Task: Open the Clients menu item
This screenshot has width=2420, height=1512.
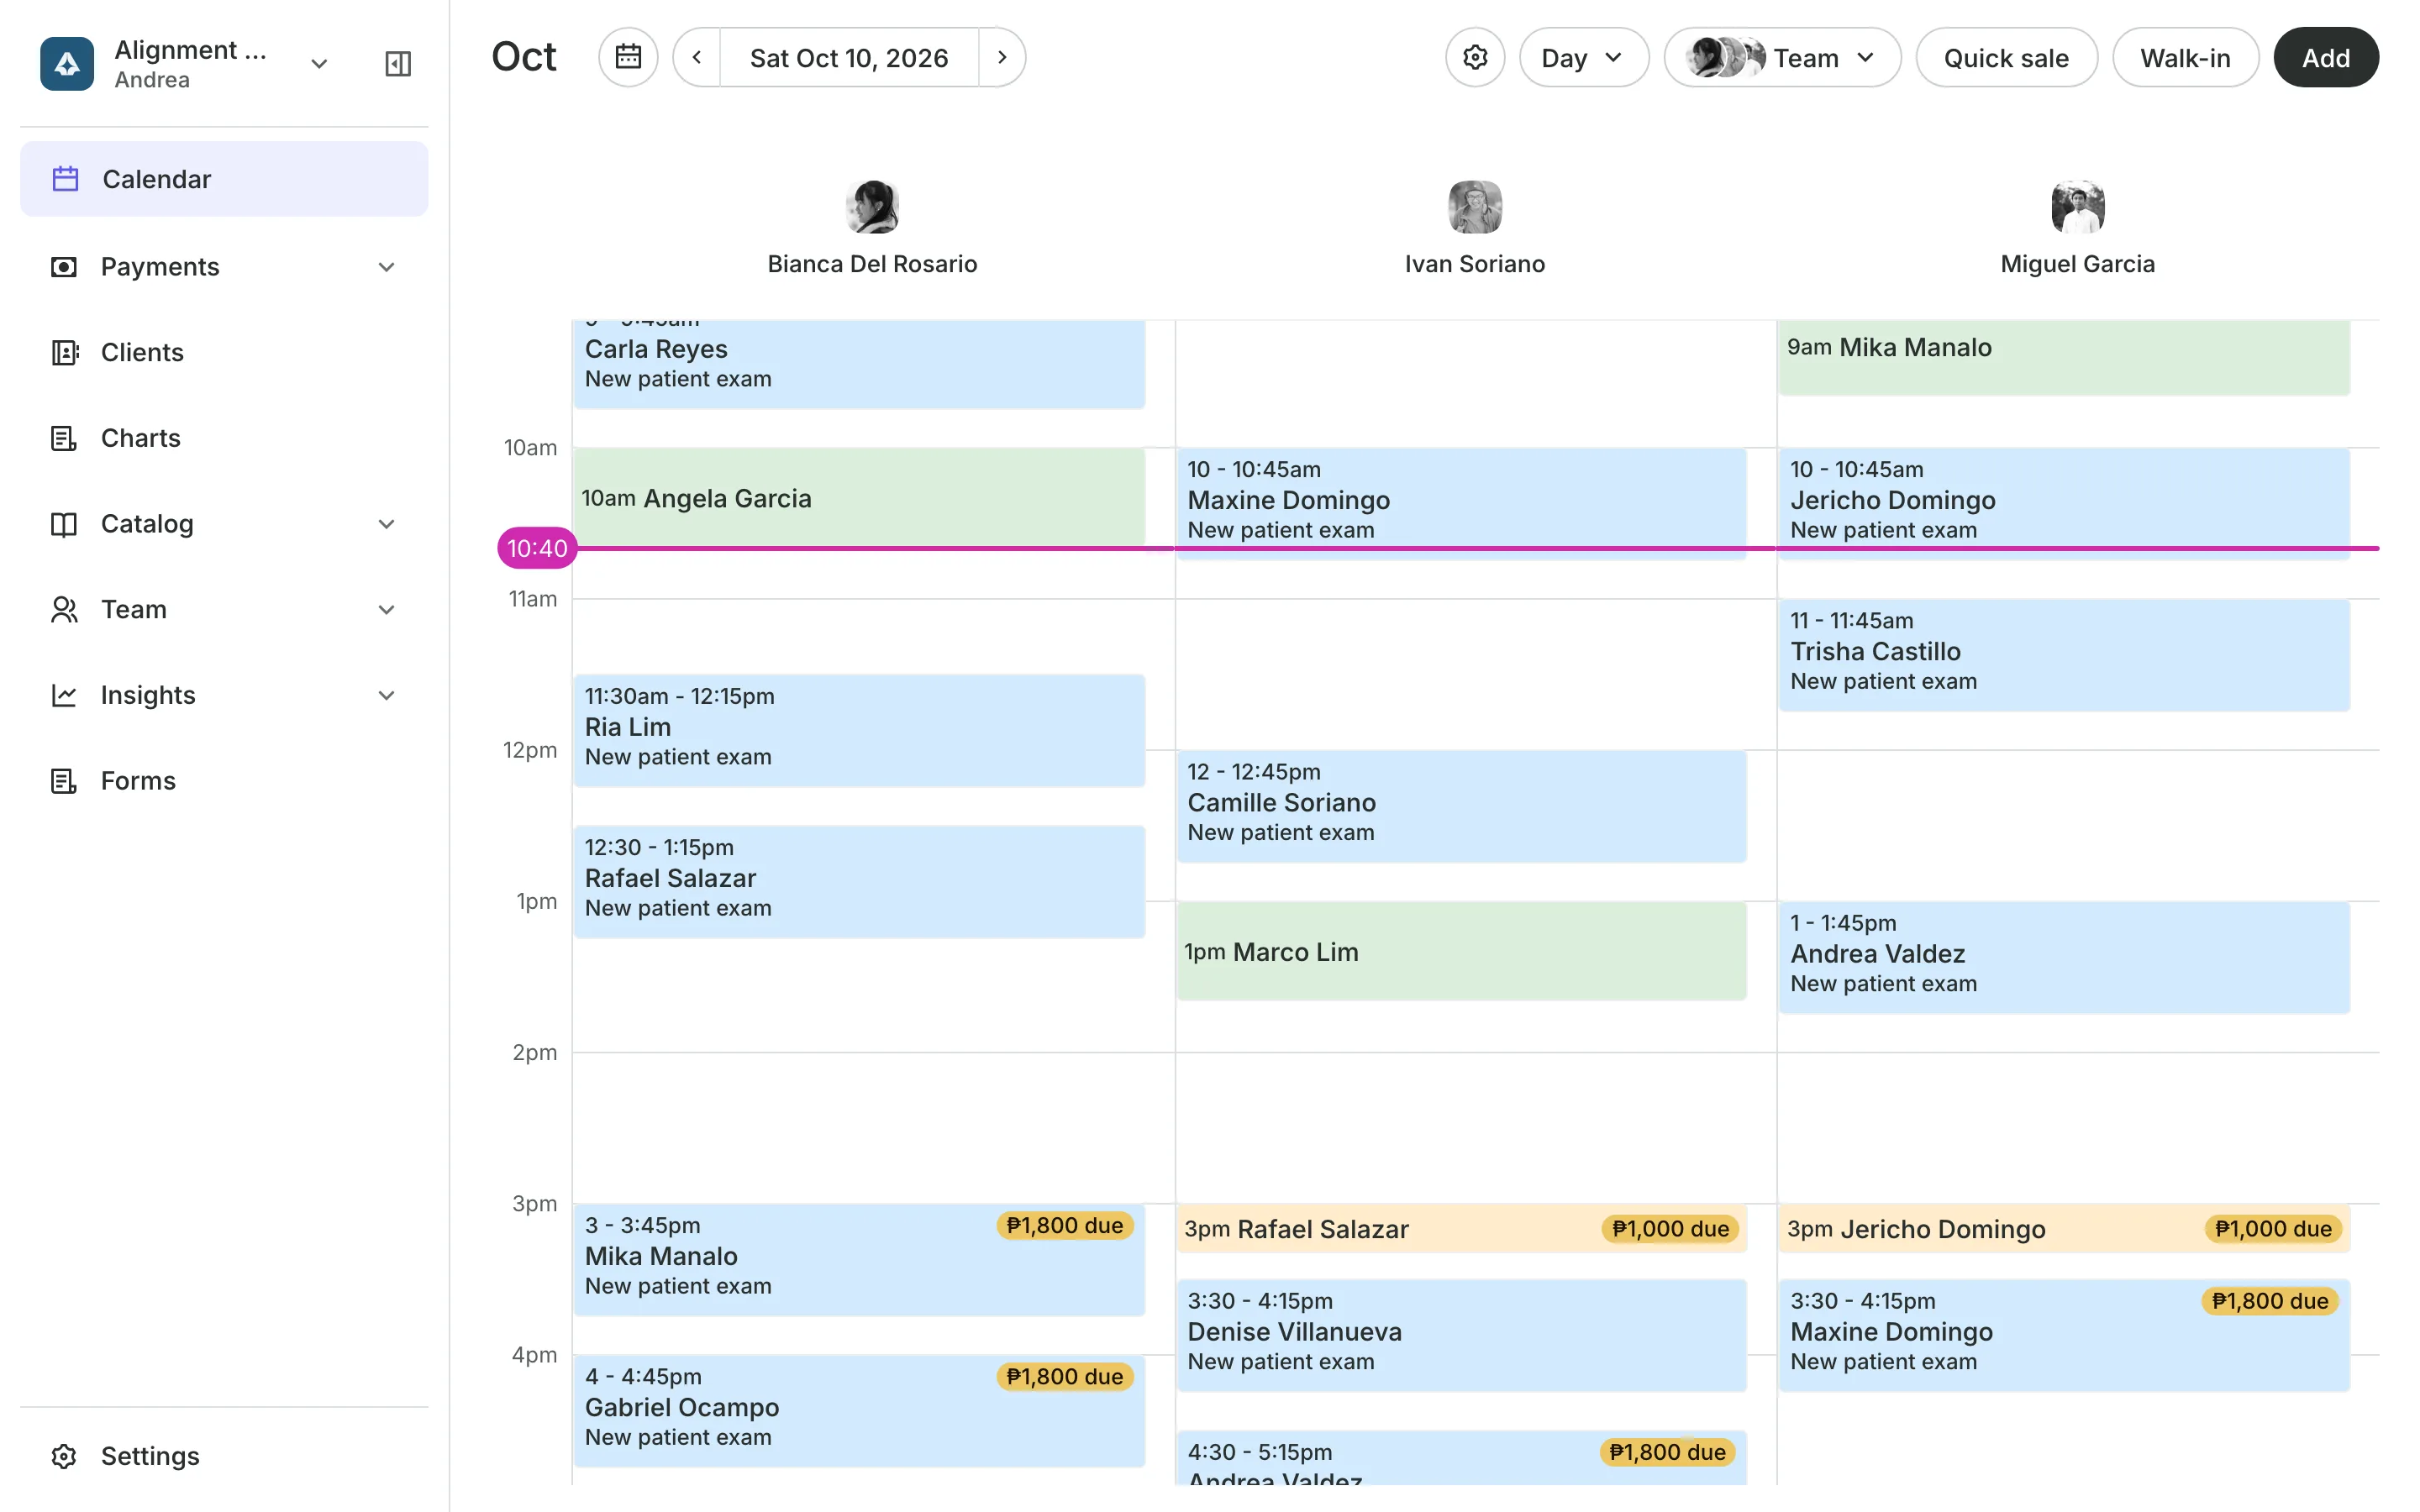Action: point(224,352)
